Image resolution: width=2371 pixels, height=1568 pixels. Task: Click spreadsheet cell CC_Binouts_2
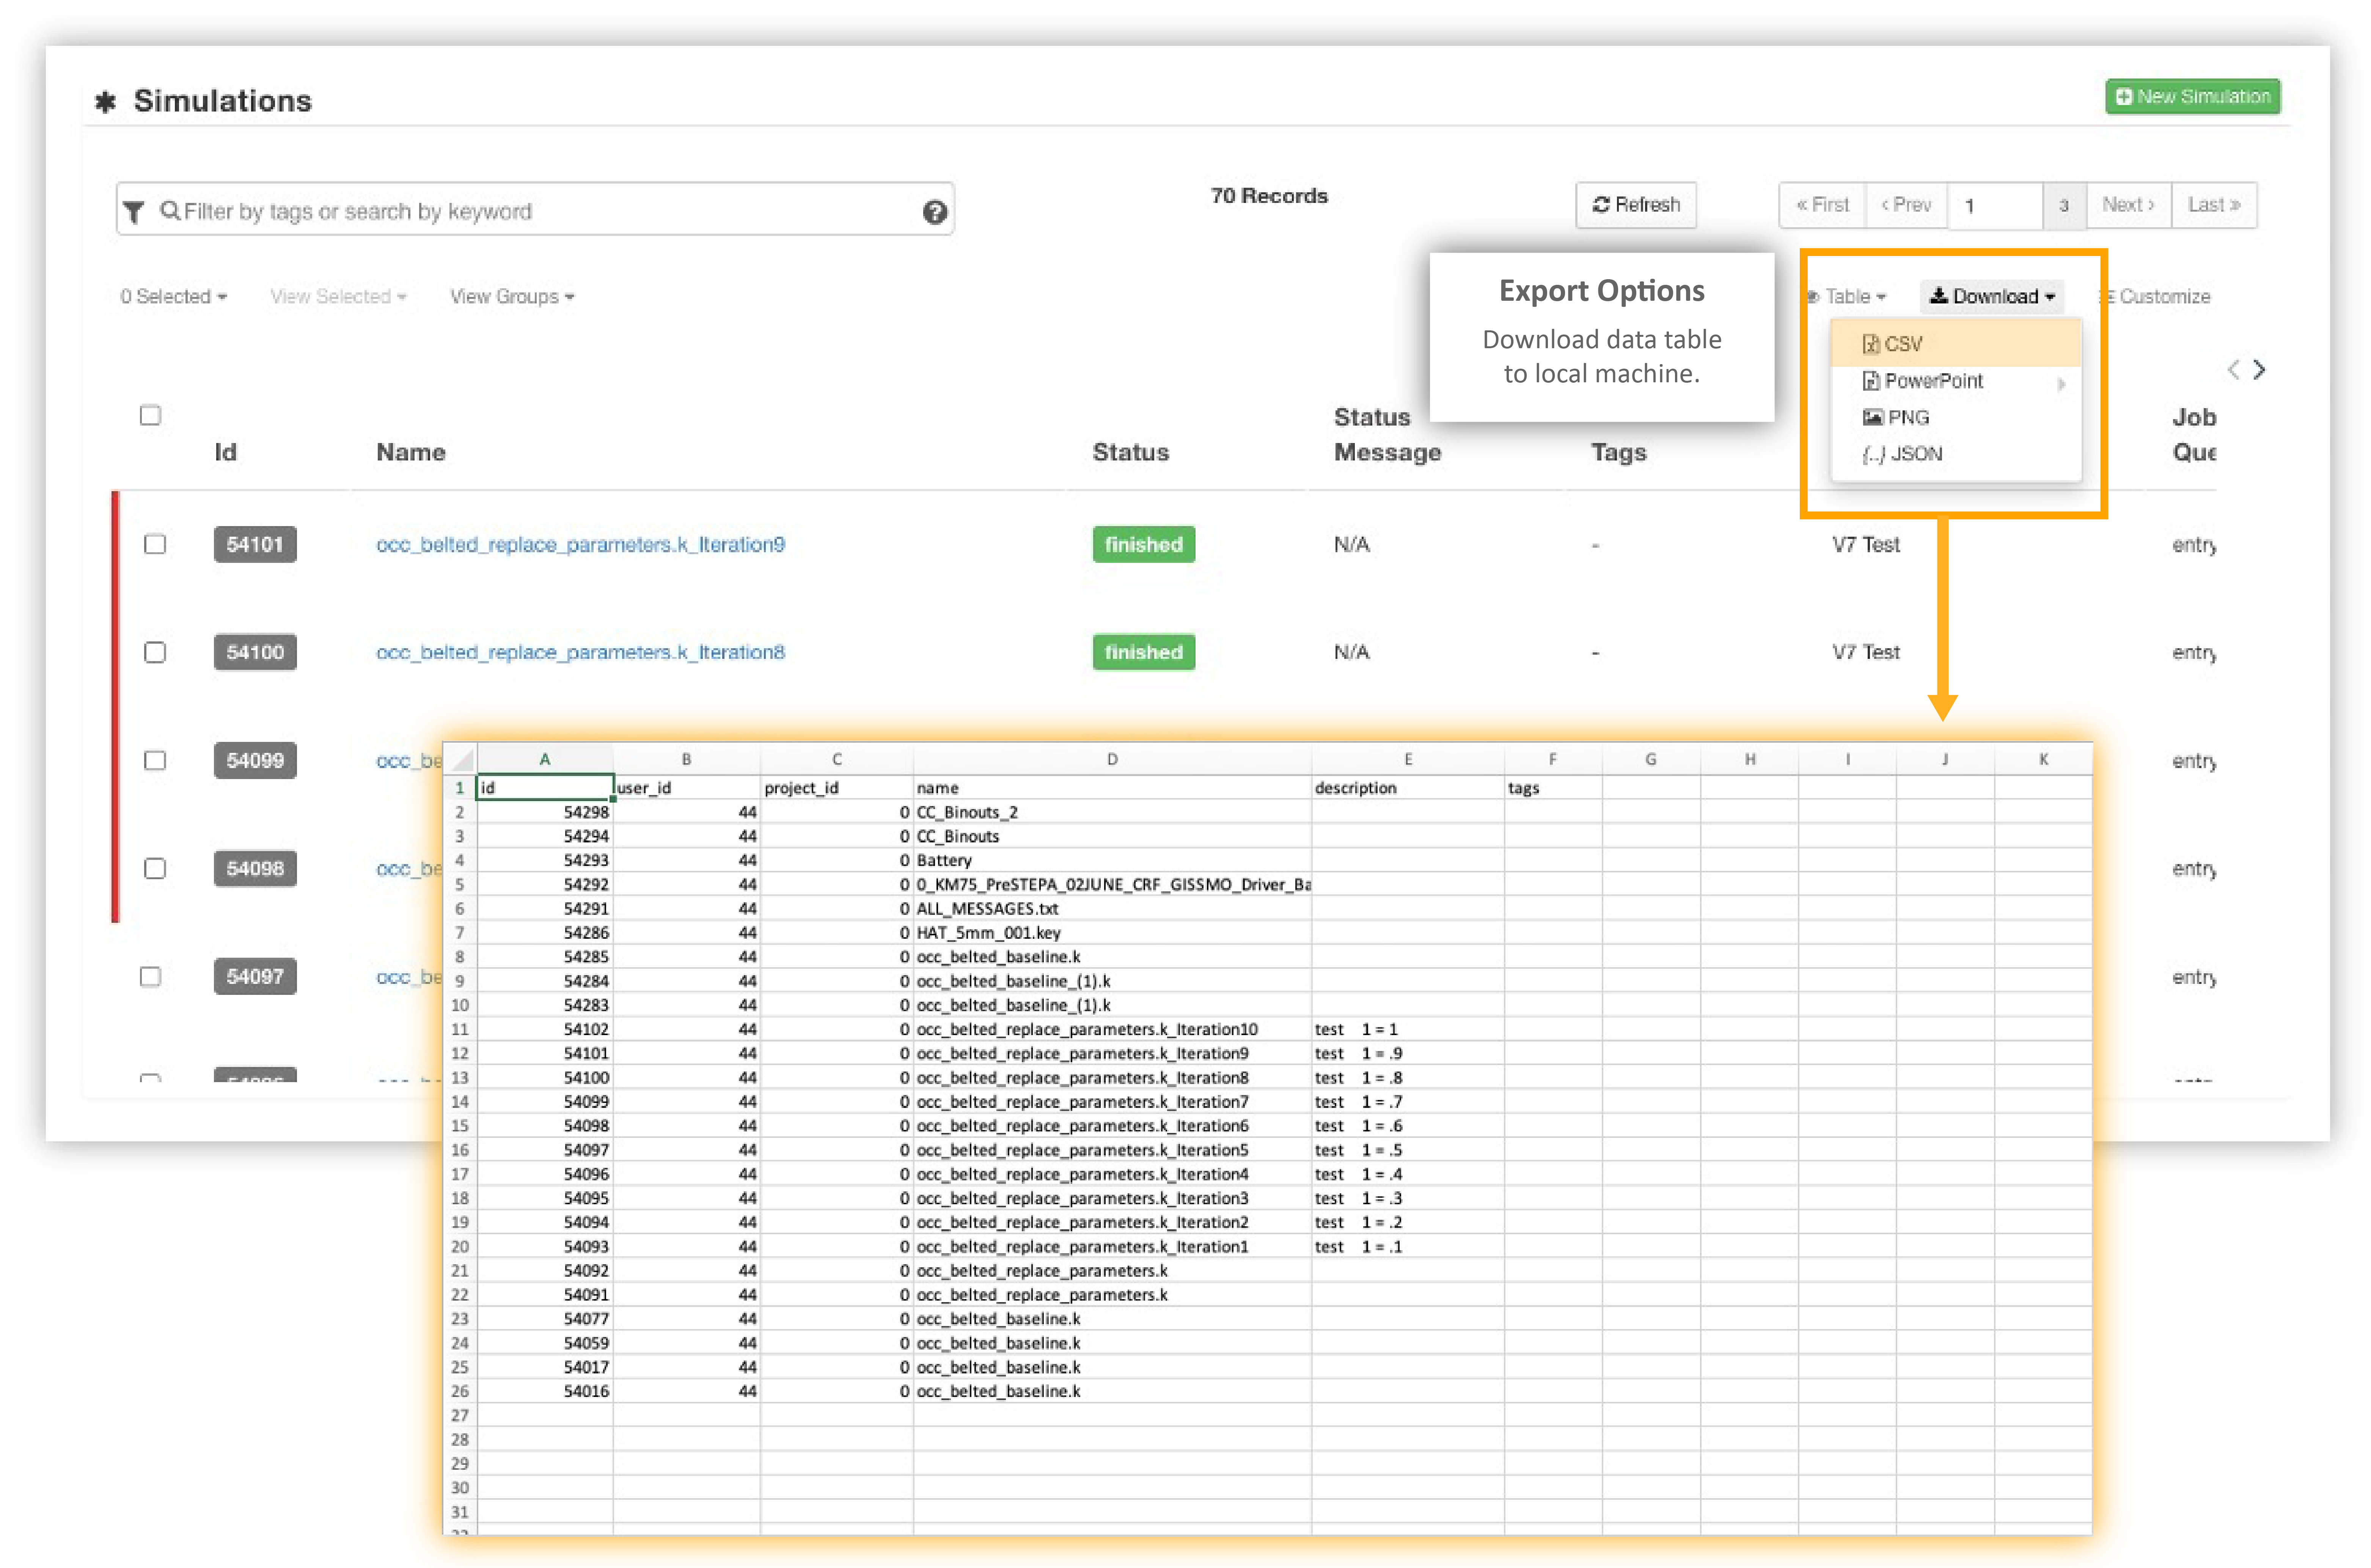tap(1112, 812)
